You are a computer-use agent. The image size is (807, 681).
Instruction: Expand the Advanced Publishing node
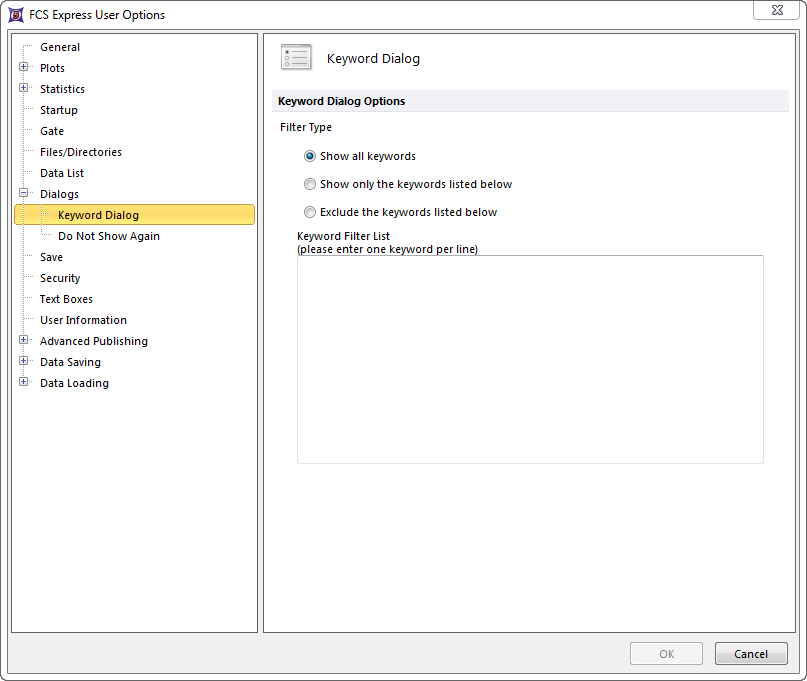pos(24,341)
